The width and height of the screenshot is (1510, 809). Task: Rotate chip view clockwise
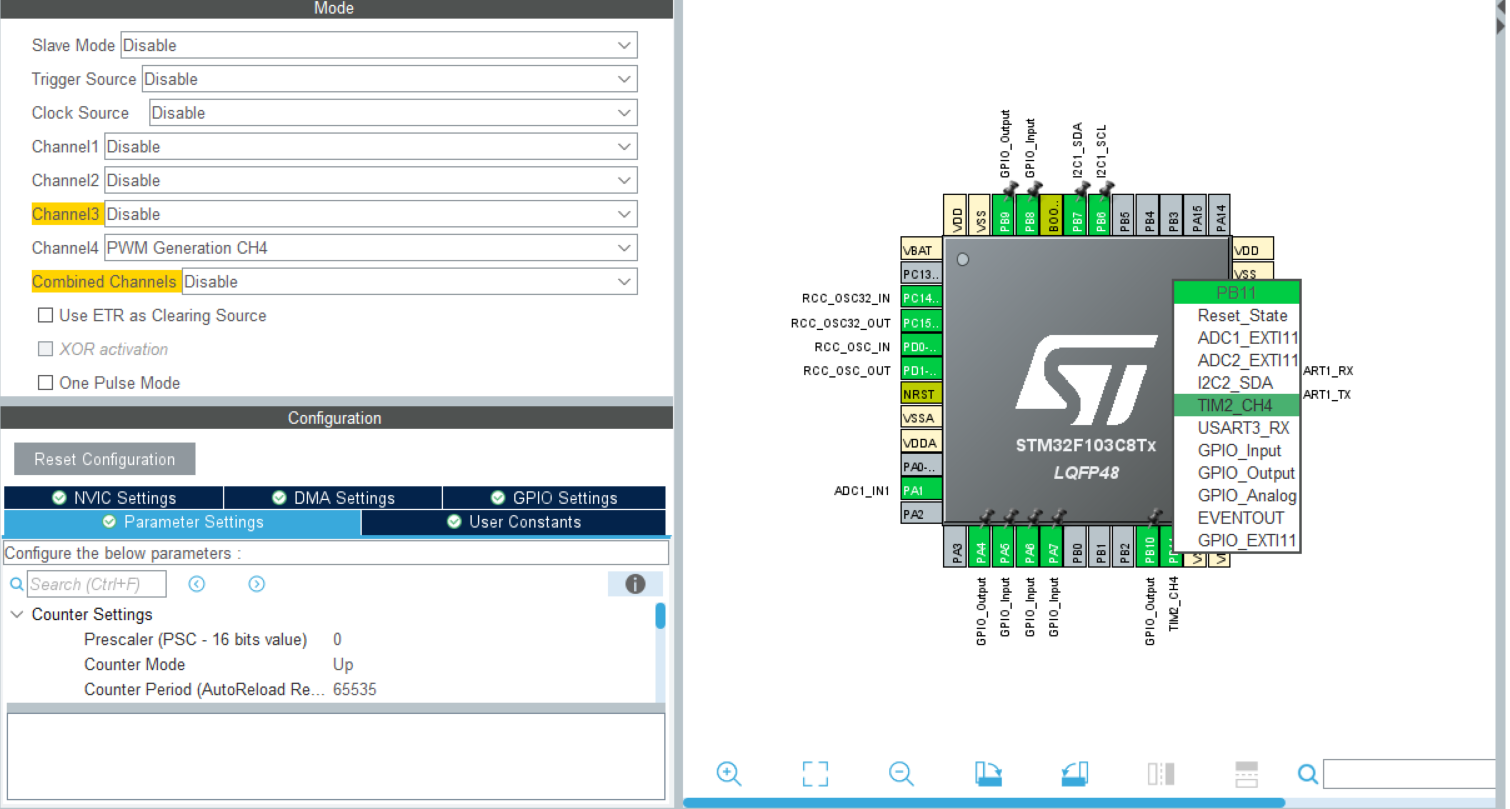(x=988, y=773)
